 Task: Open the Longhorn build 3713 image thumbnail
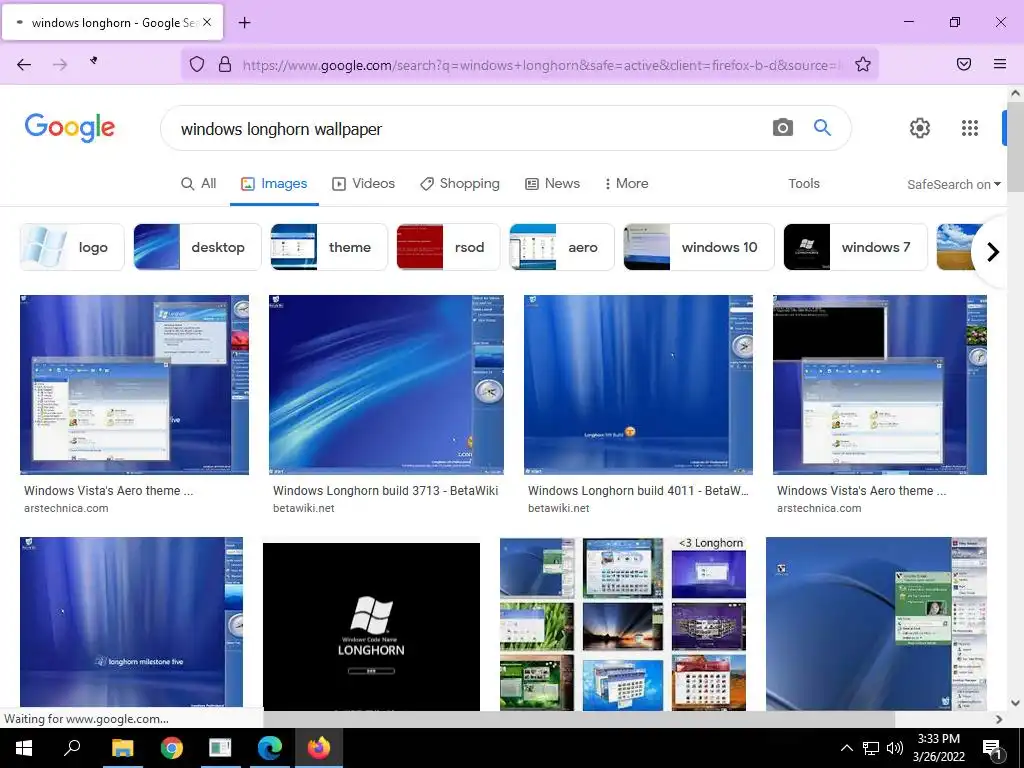pyautogui.click(x=386, y=385)
